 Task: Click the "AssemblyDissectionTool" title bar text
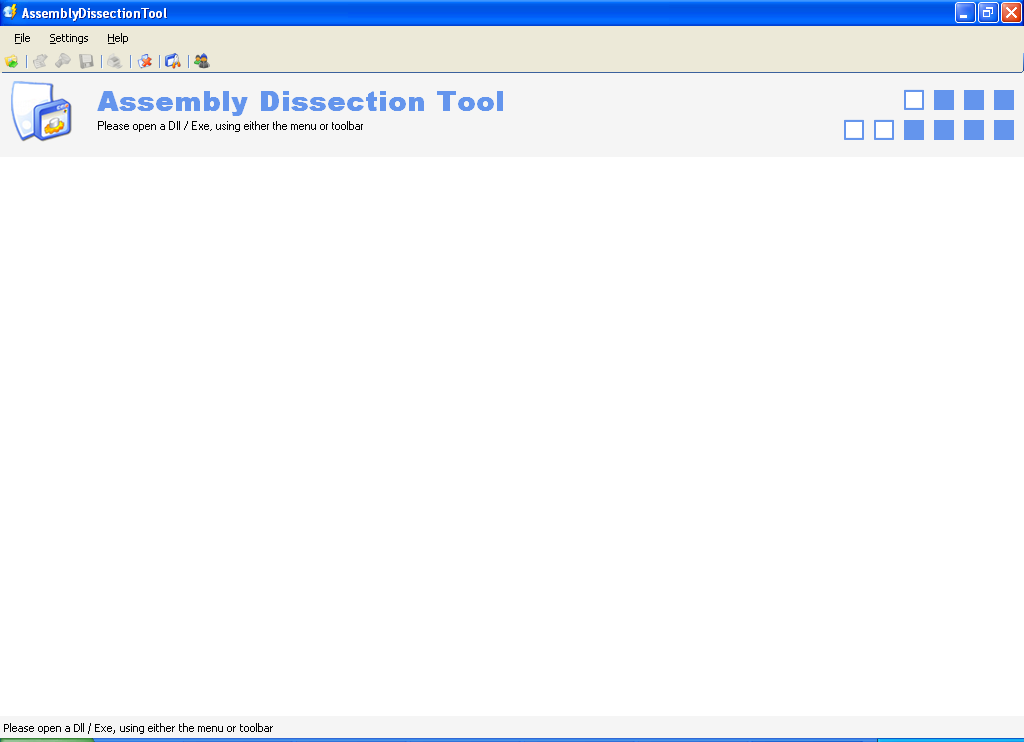pyautogui.click(x=94, y=13)
